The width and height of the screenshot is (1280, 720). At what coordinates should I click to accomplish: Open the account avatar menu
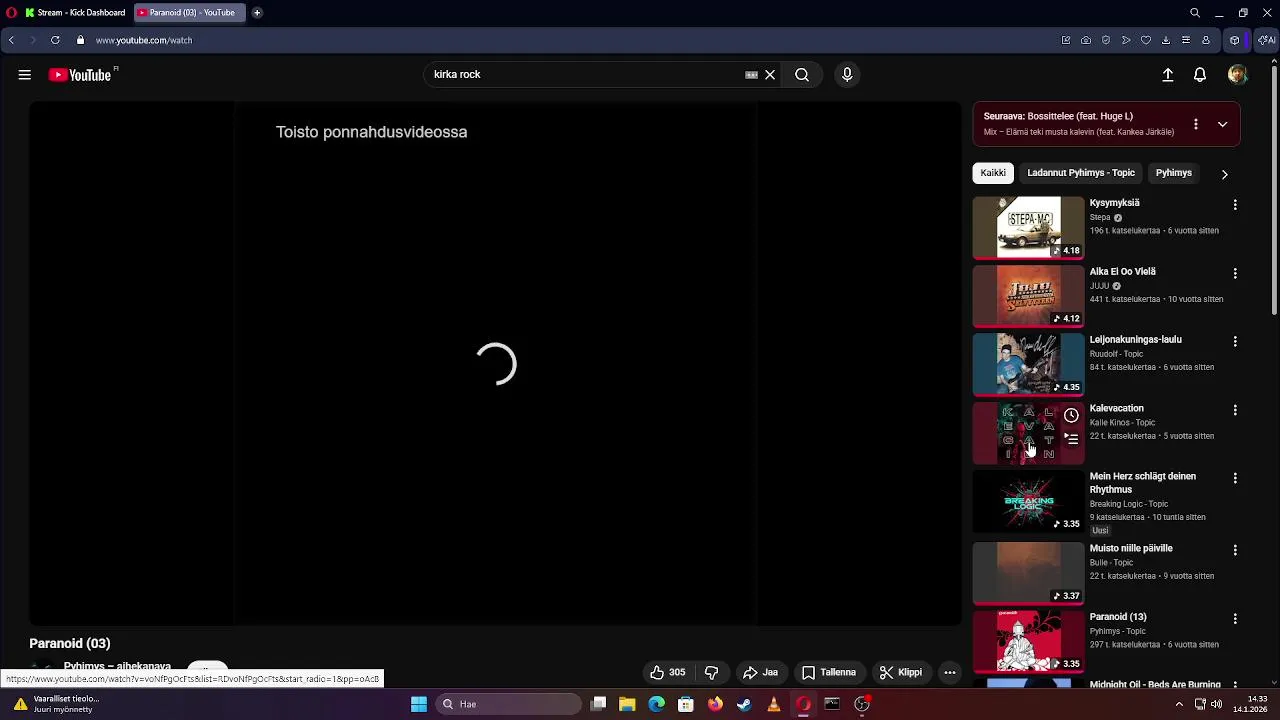tap(1237, 75)
